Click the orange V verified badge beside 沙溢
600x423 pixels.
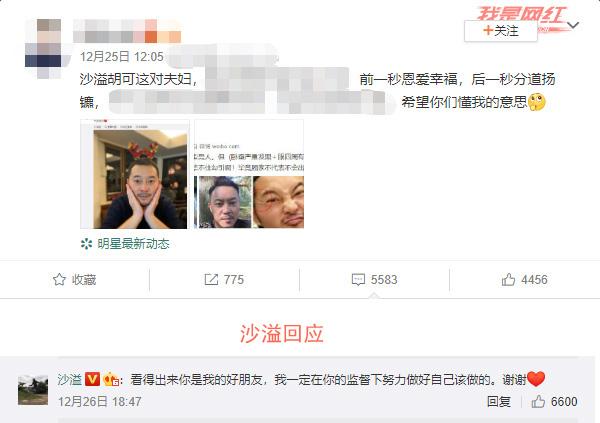click(x=92, y=379)
